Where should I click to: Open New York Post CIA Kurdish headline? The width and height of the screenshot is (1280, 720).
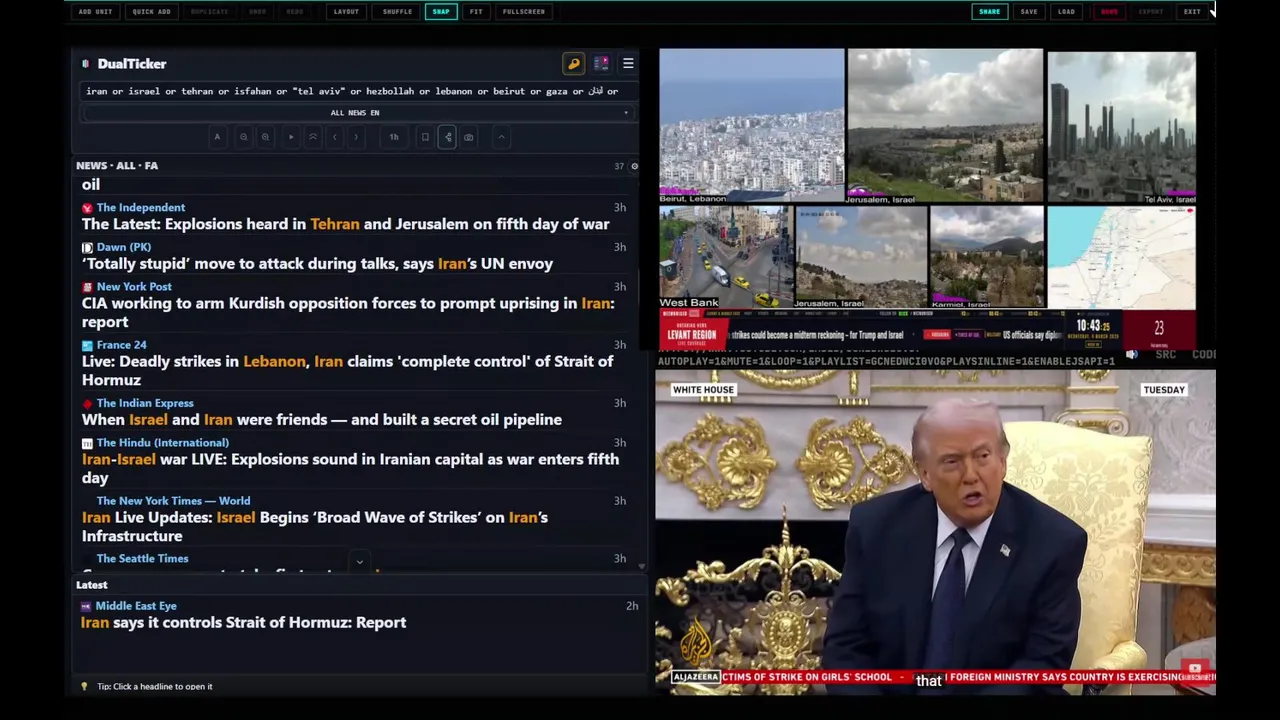click(348, 312)
